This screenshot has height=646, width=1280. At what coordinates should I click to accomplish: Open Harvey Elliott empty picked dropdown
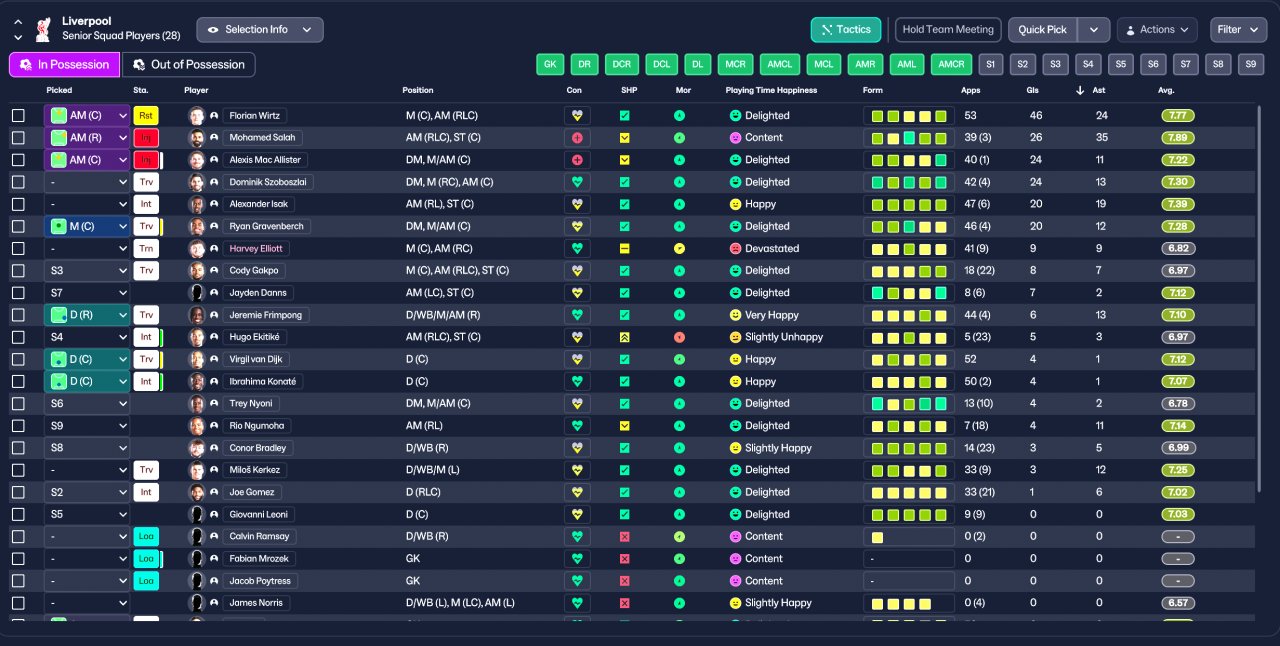[x=87, y=248]
